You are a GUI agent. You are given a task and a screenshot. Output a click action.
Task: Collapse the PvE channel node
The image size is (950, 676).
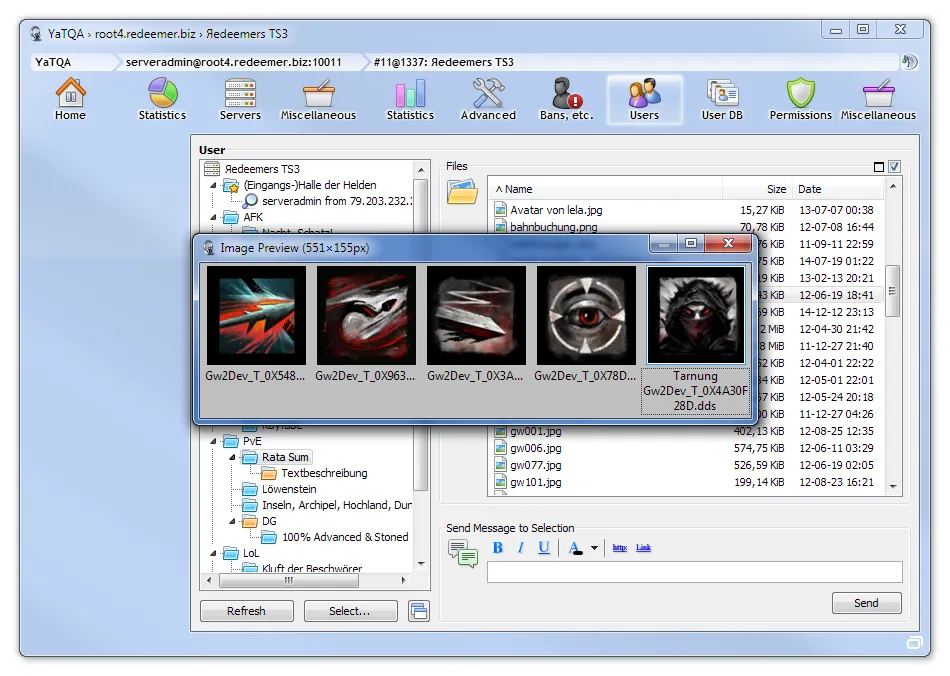(x=213, y=441)
